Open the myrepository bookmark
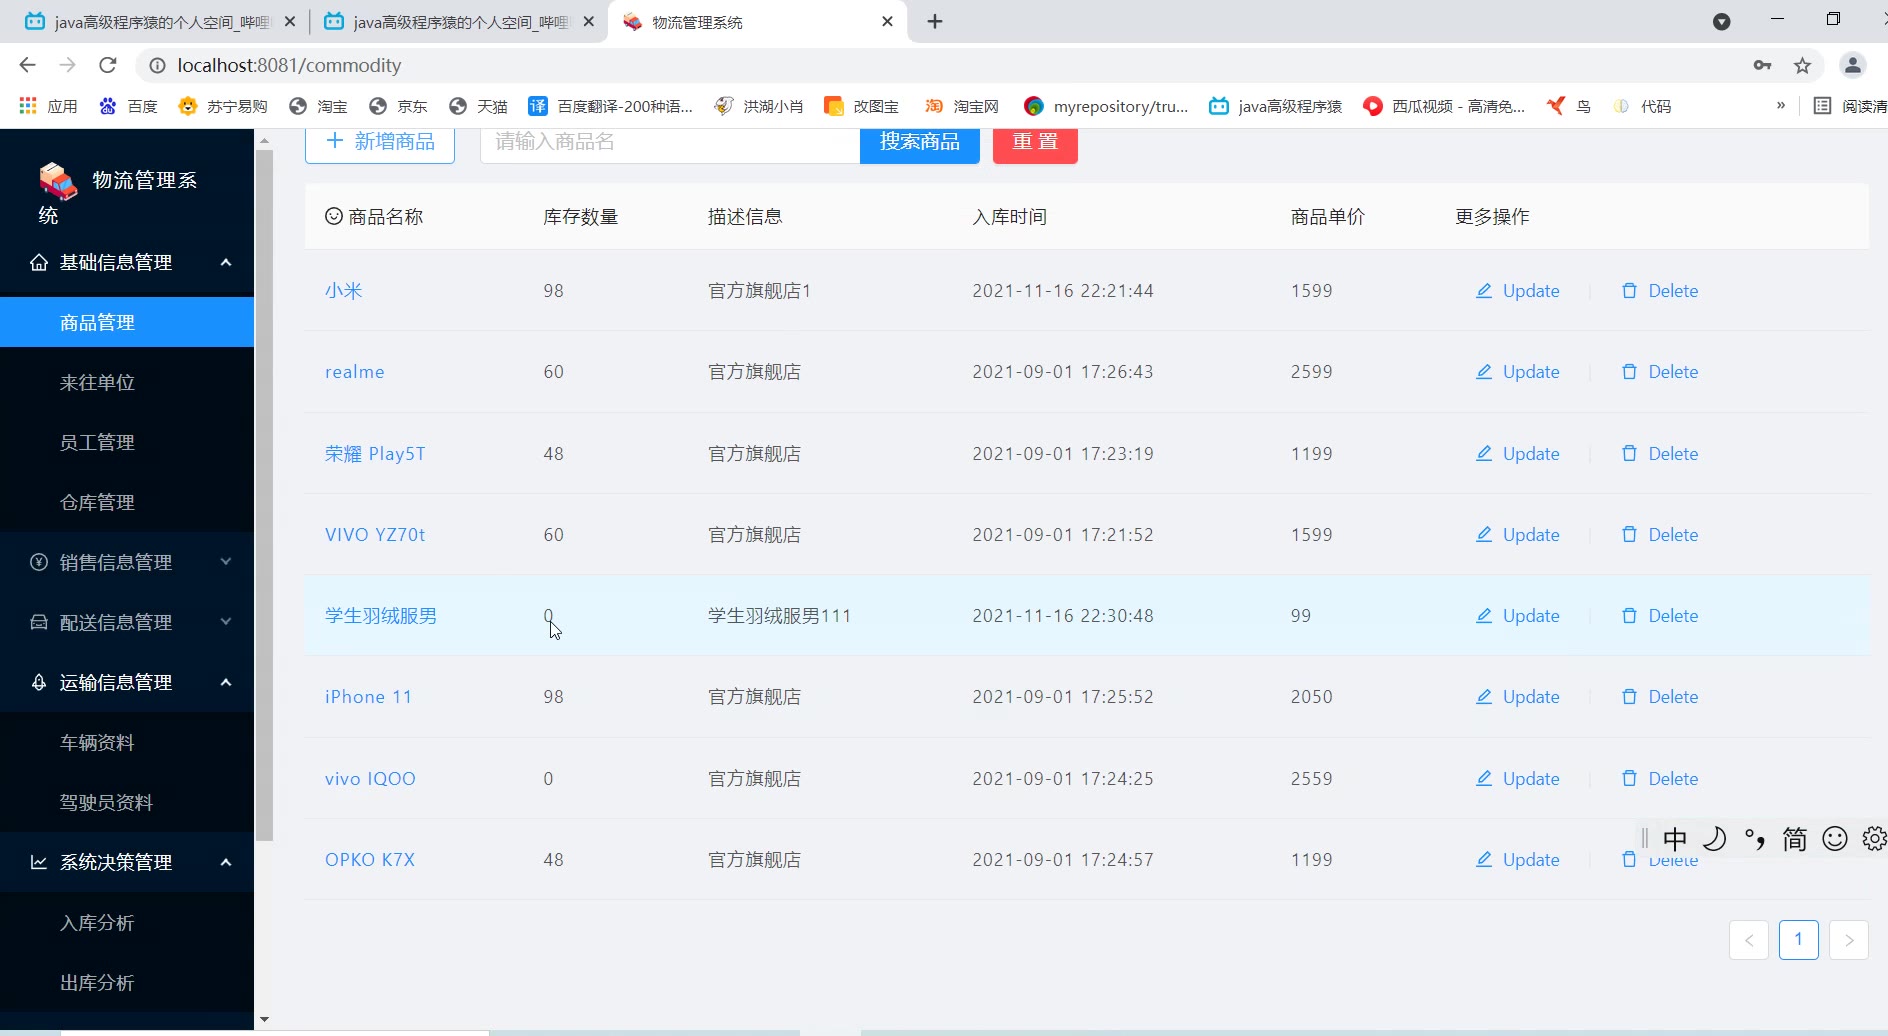Image resolution: width=1888 pixels, height=1036 pixels. 1106,106
